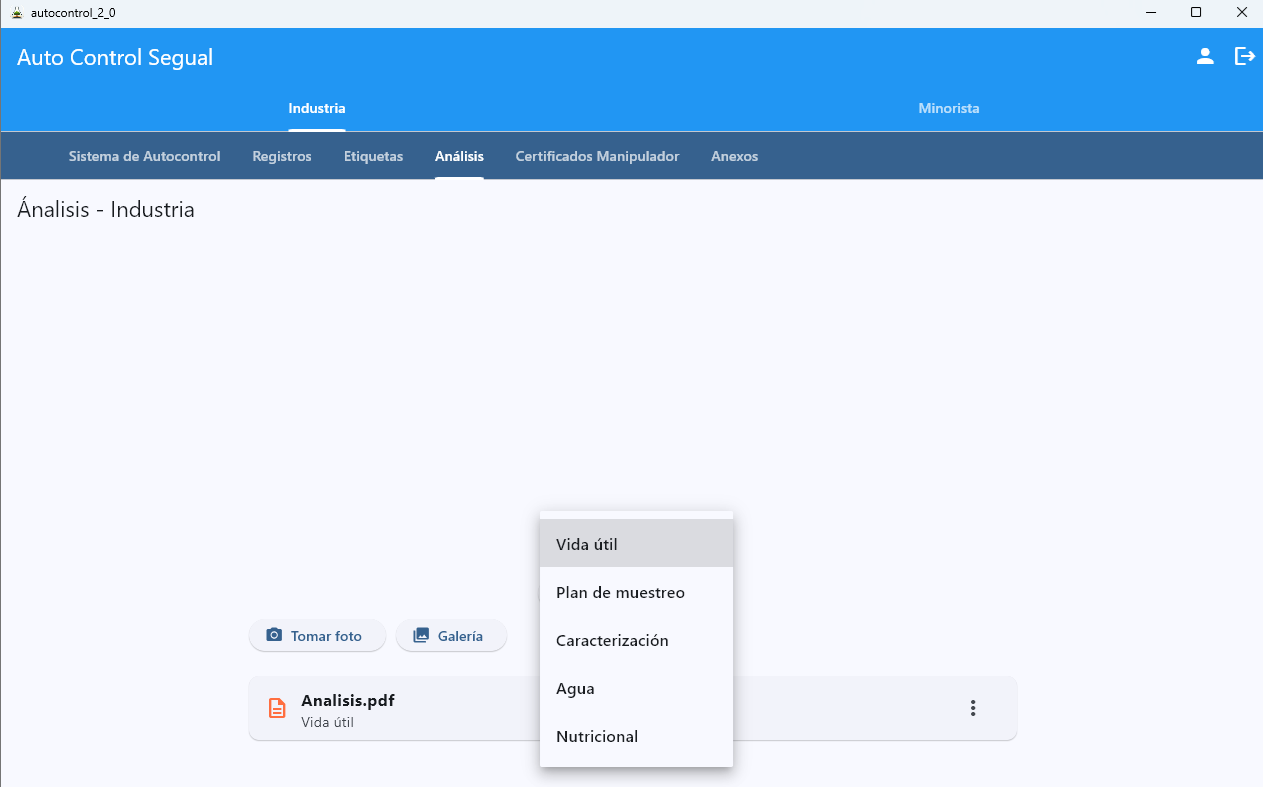Click the logout icon
Screen dimensions: 1264x787
[1245, 57]
